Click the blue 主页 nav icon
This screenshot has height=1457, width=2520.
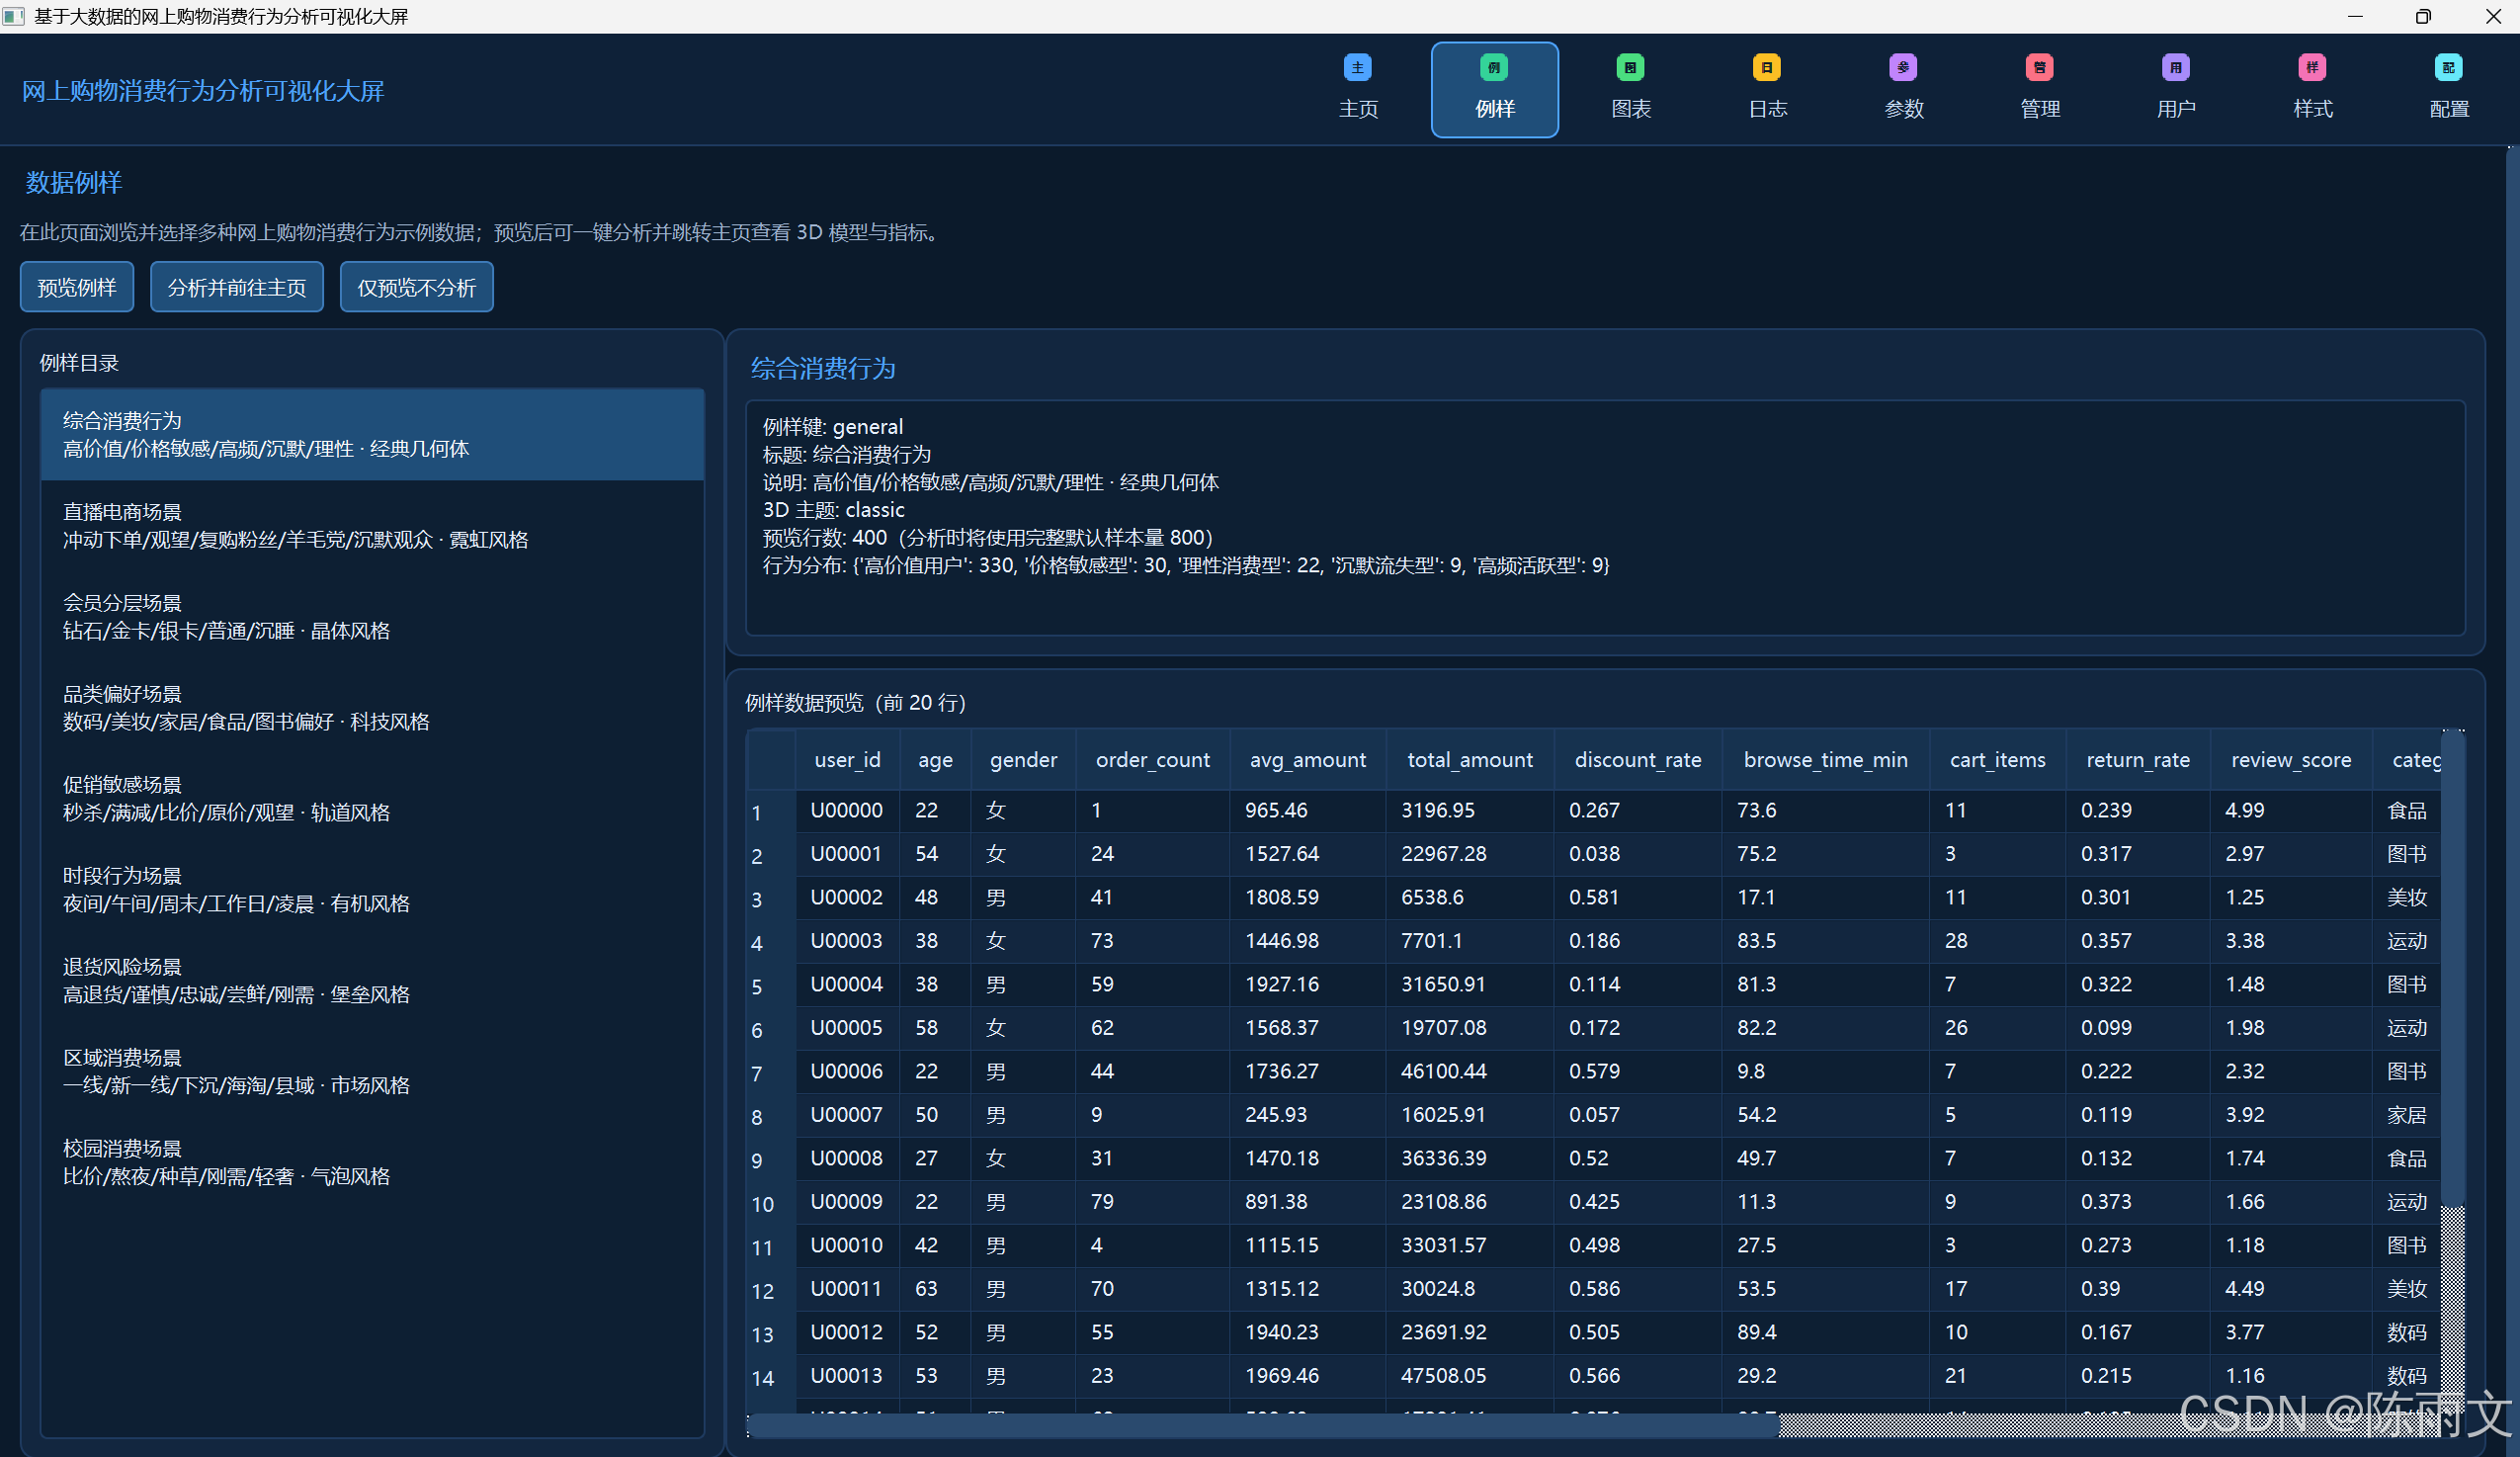point(1357,67)
